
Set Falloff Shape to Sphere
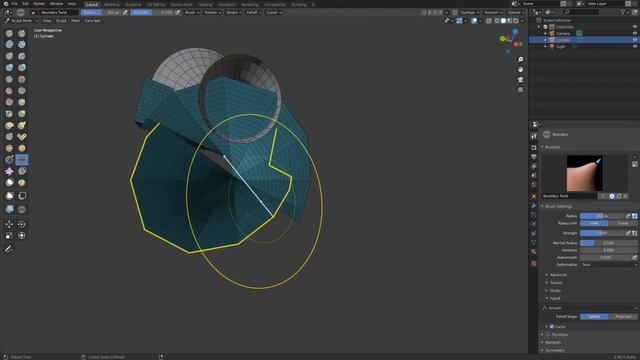pyautogui.click(x=594, y=316)
